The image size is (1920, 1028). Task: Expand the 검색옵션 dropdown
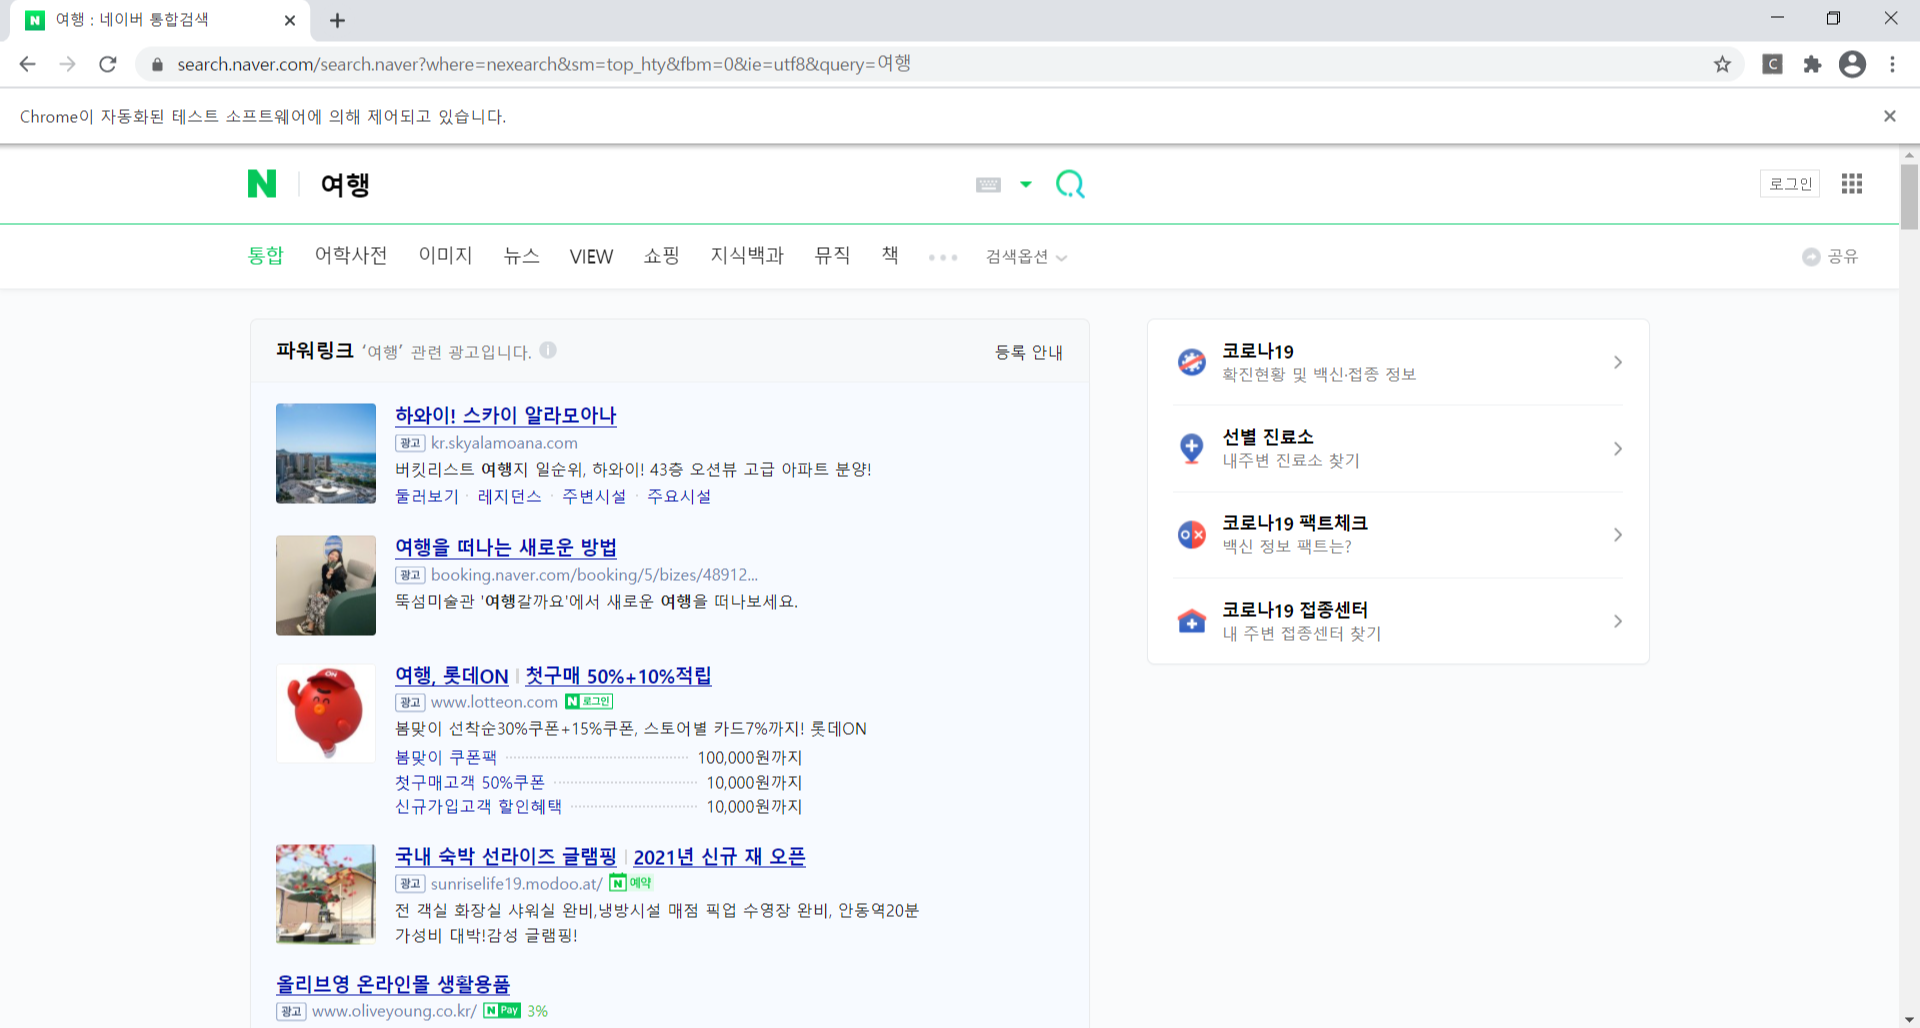pyautogui.click(x=1026, y=257)
